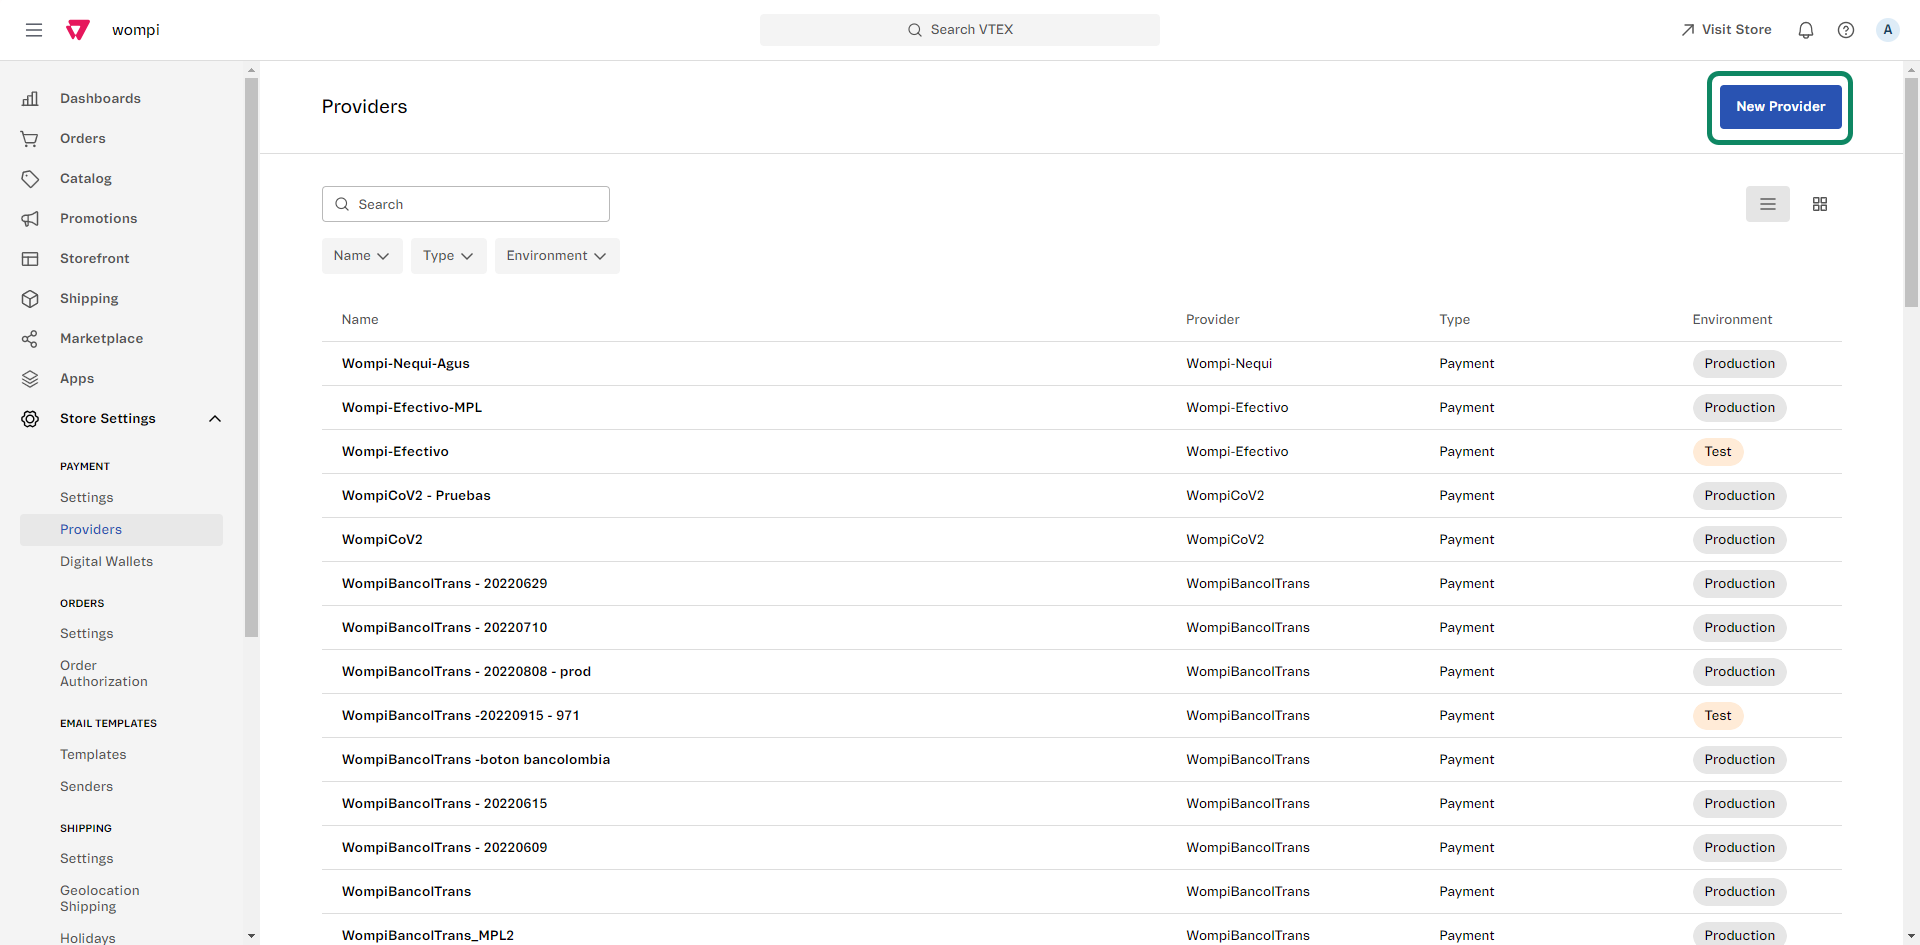1920x945 pixels.
Task: Open the hamburger menu icon
Action: click(34, 30)
